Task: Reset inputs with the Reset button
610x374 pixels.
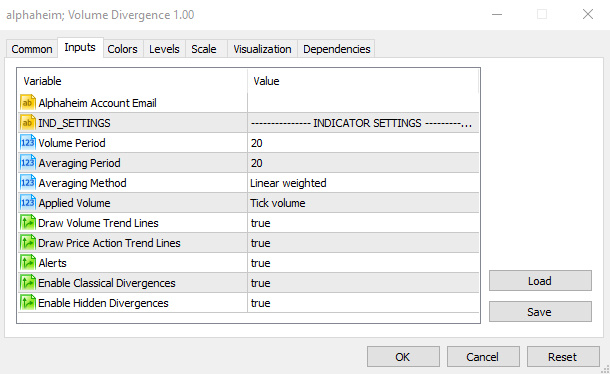Action: click(x=563, y=357)
